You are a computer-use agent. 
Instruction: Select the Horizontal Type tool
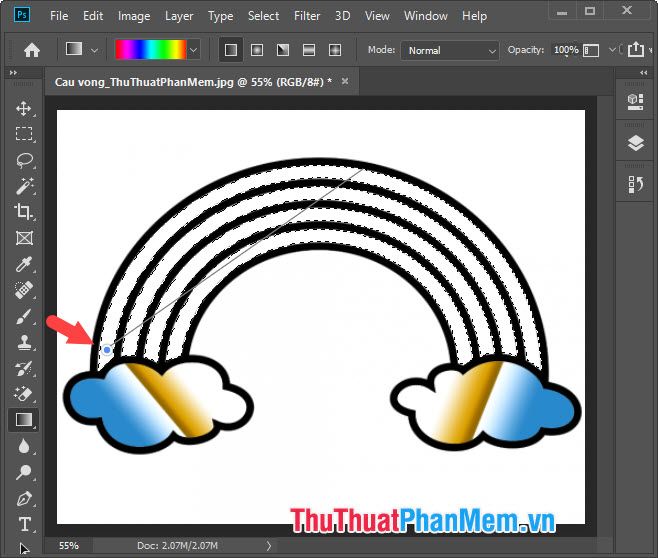[24, 524]
